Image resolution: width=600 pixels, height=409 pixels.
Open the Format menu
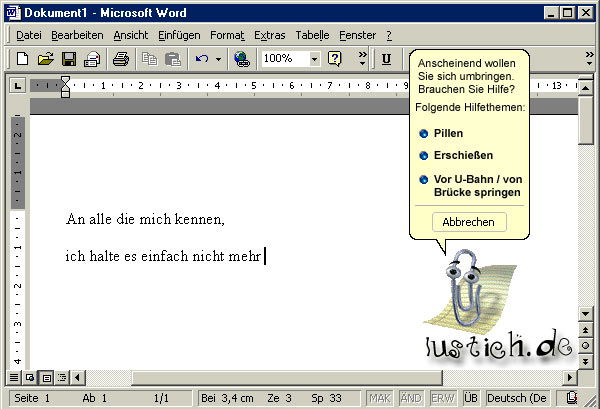(x=227, y=35)
